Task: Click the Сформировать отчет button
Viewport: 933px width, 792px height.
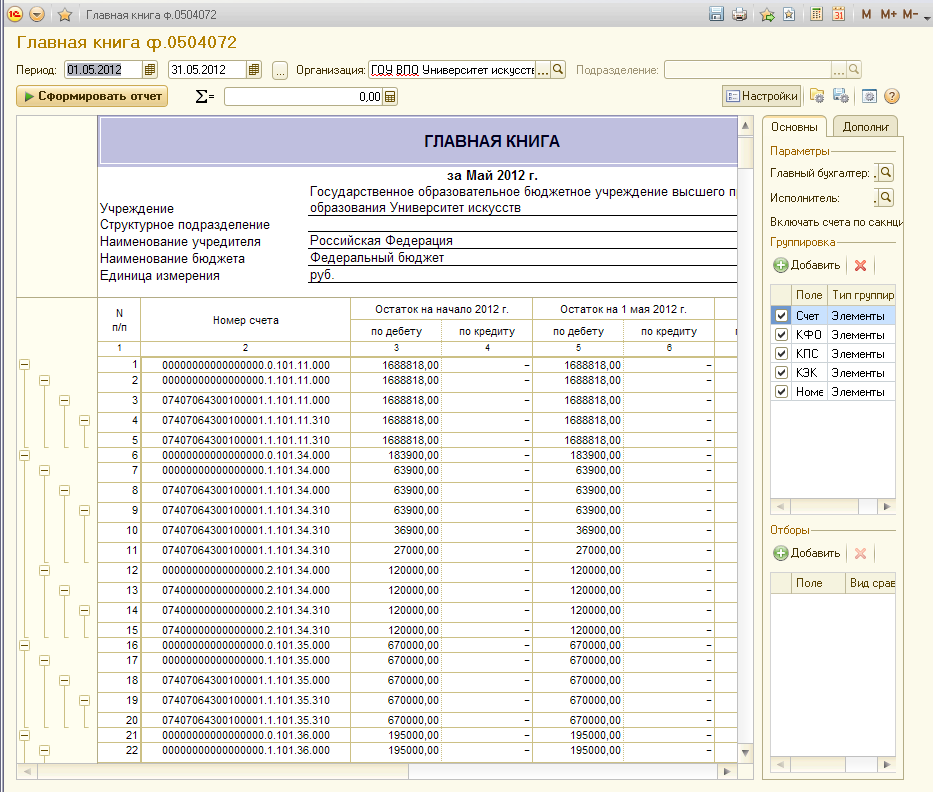Action: 92,96
